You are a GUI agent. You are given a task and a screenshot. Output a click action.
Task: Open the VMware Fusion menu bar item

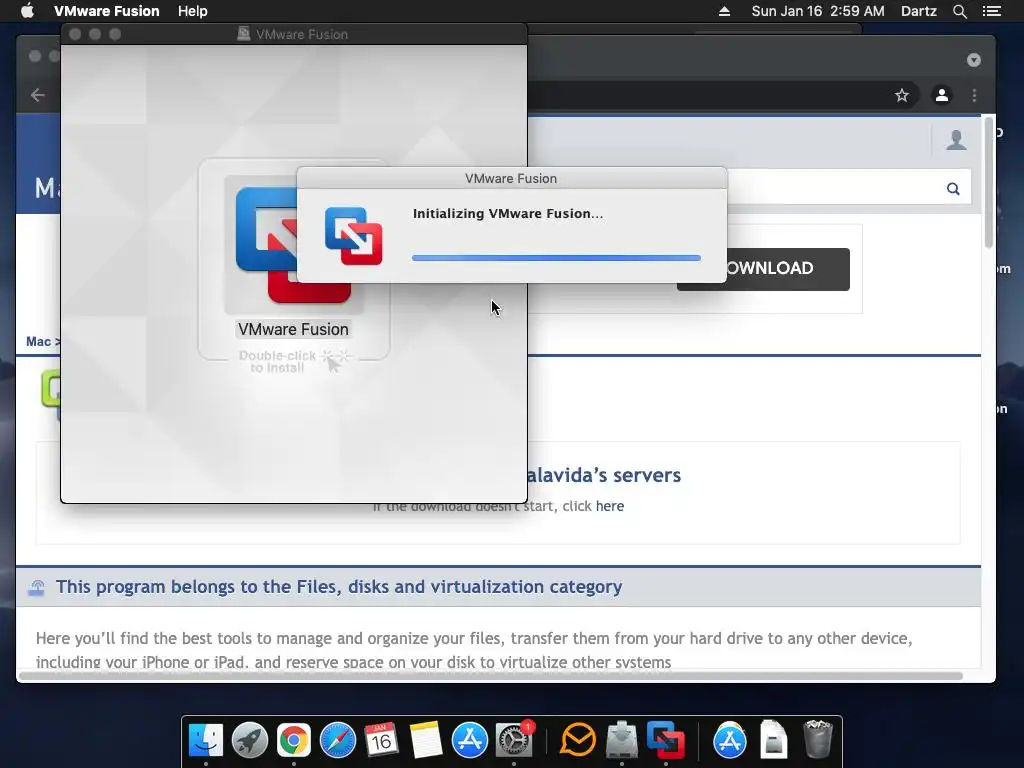[106, 11]
